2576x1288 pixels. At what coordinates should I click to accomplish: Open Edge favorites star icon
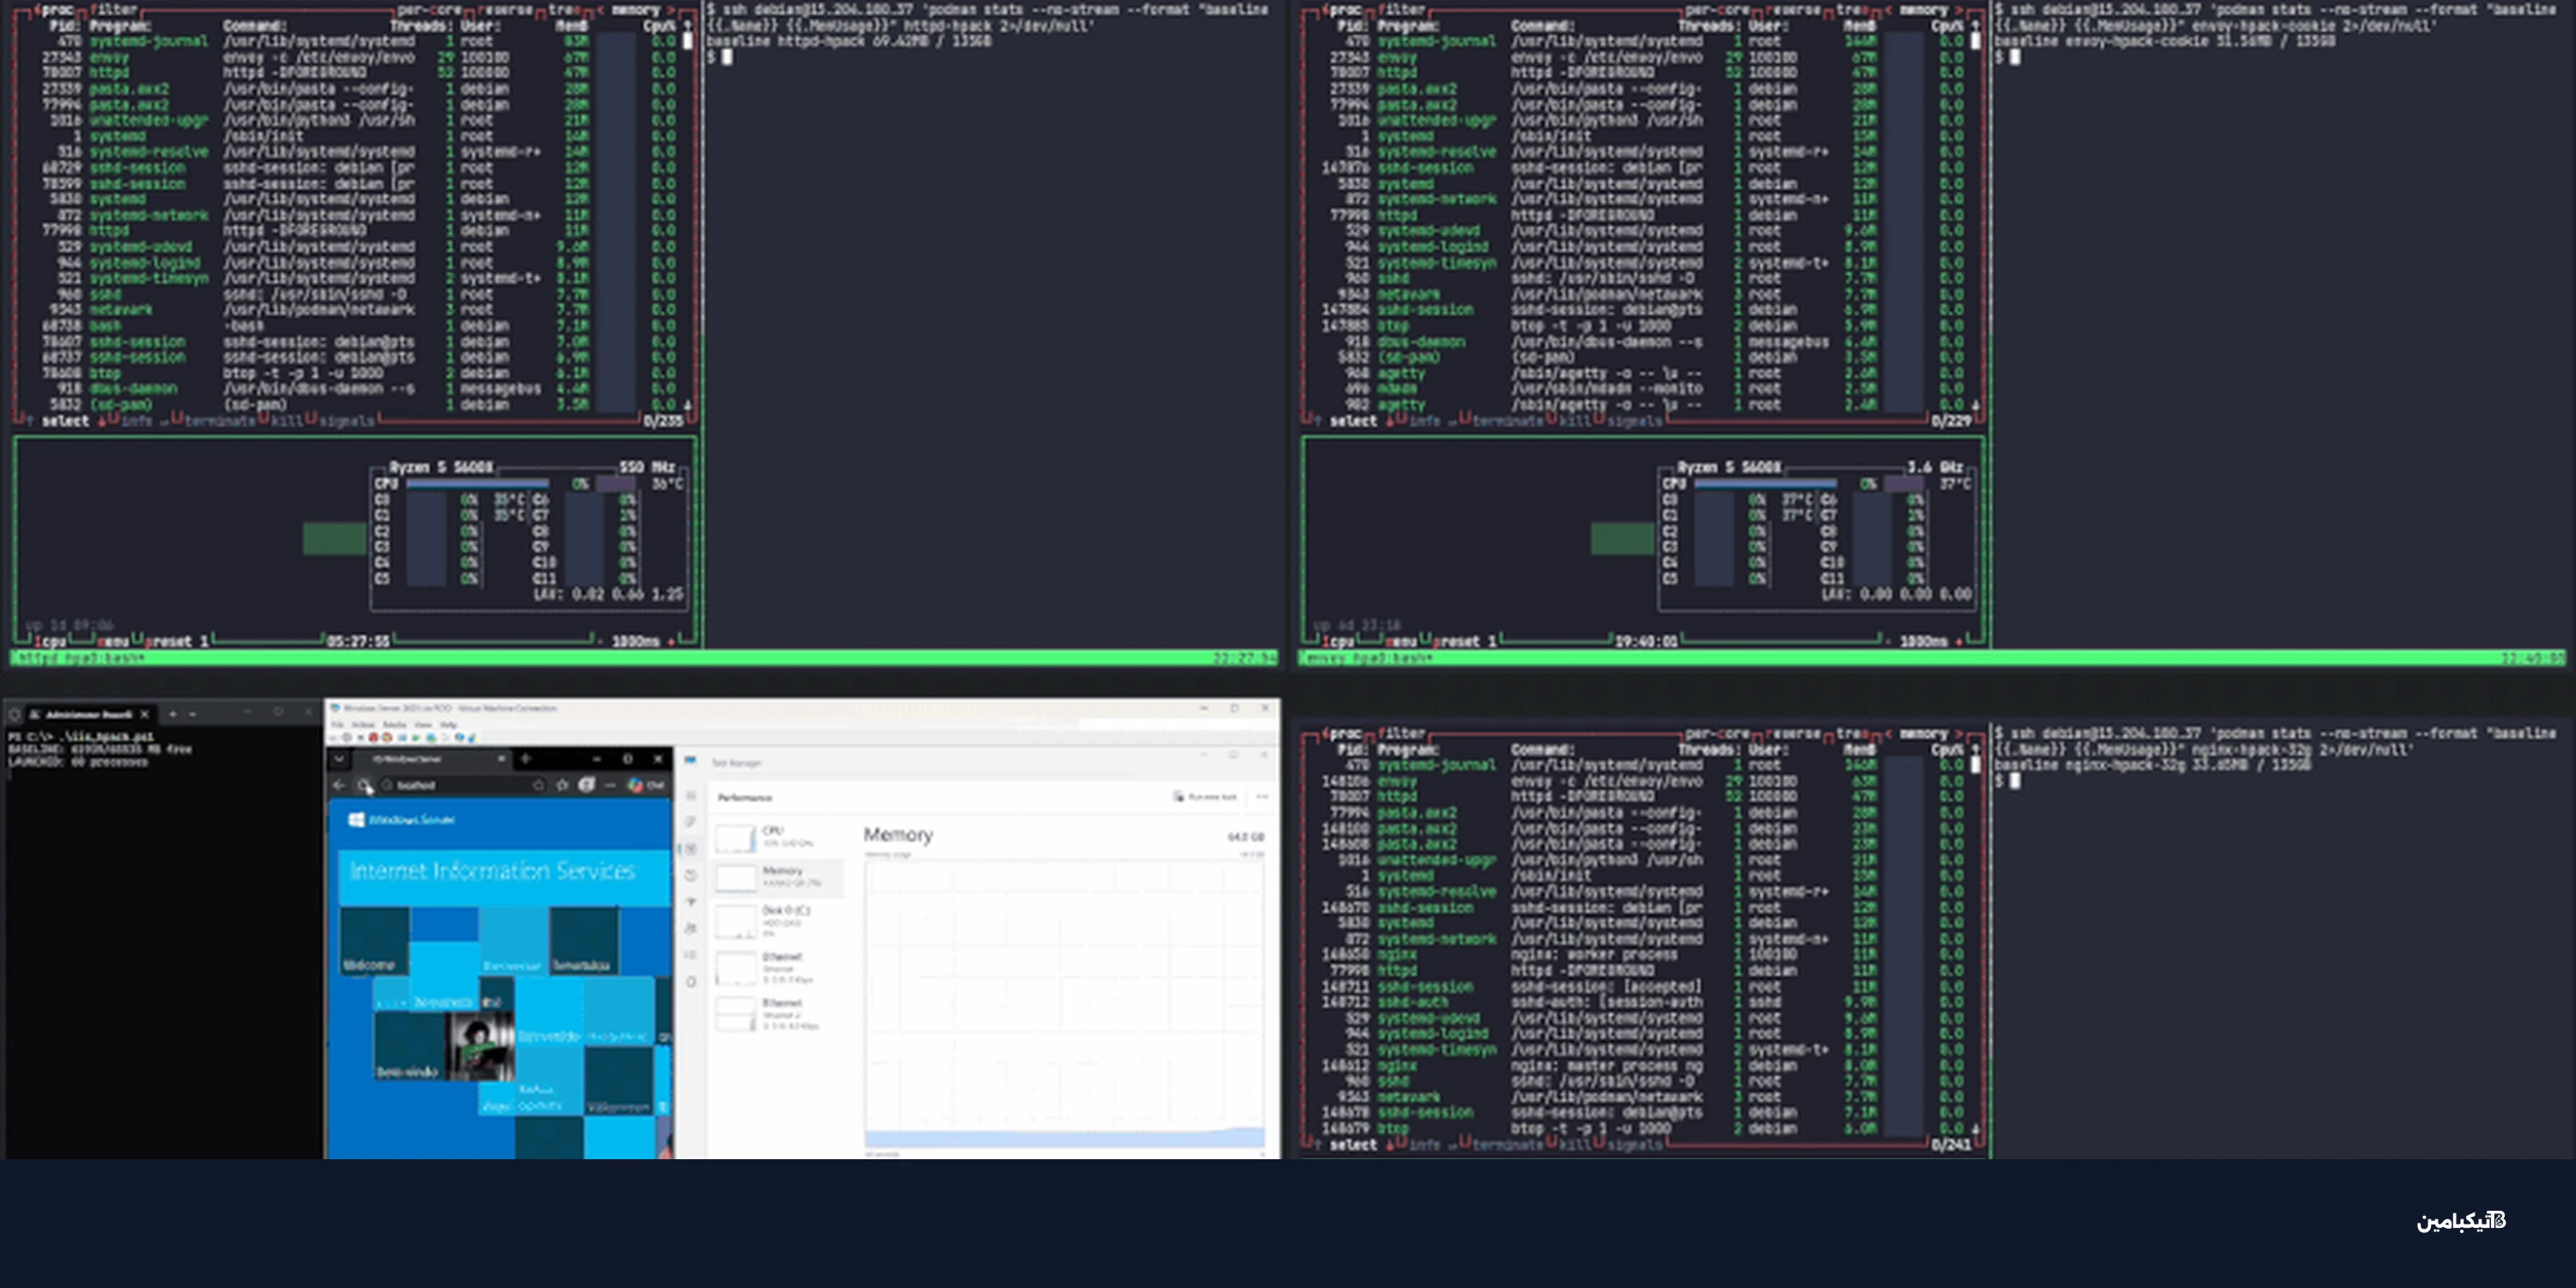point(562,786)
